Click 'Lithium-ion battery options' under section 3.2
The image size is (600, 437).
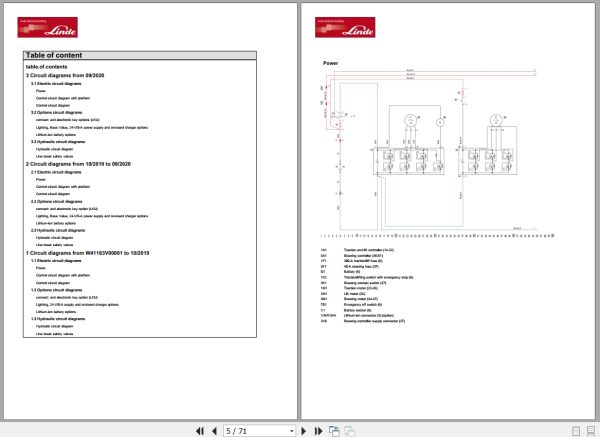[x=56, y=135]
